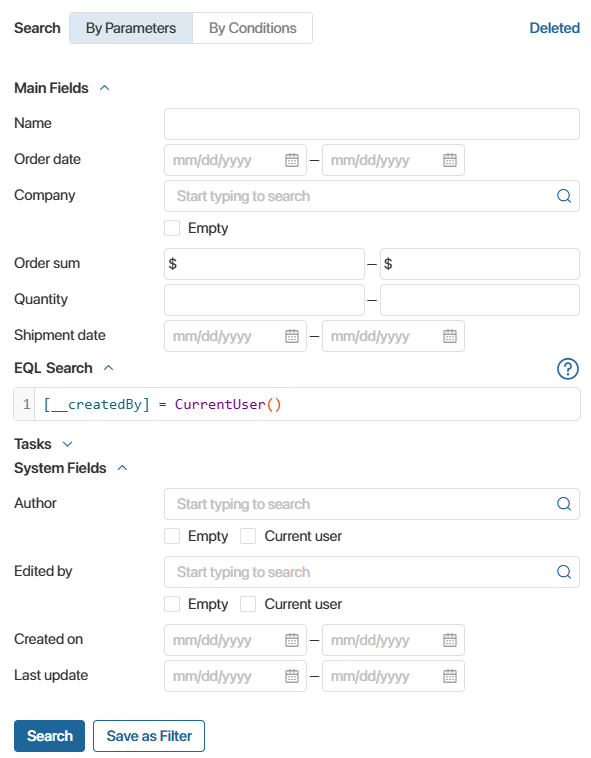Click Save as Filter button
The image size is (591, 758).
pos(149,736)
